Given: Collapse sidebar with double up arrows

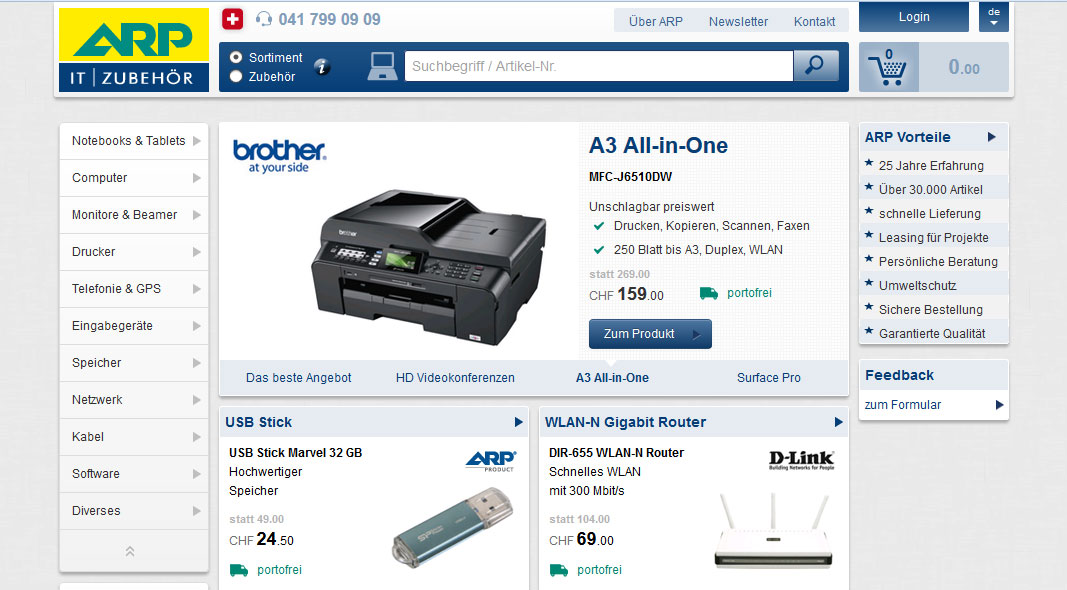Looking at the screenshot, I should [x=130, y=551].
